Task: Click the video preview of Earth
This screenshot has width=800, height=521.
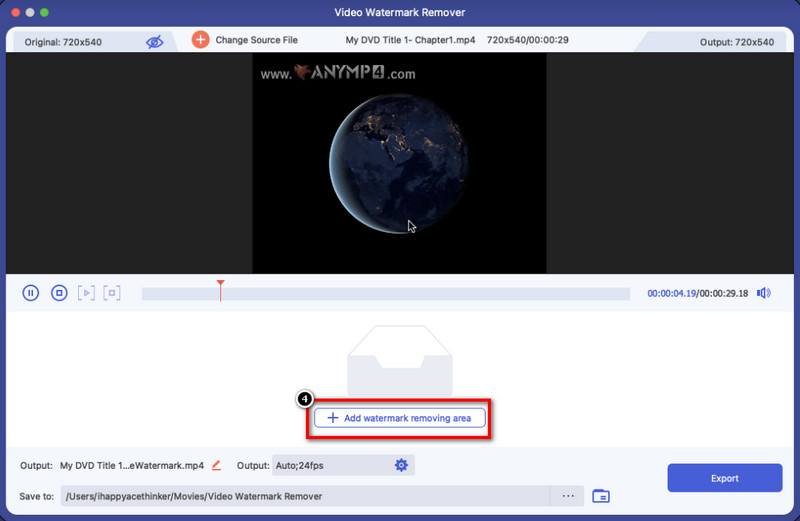Action: pos(399,163)
